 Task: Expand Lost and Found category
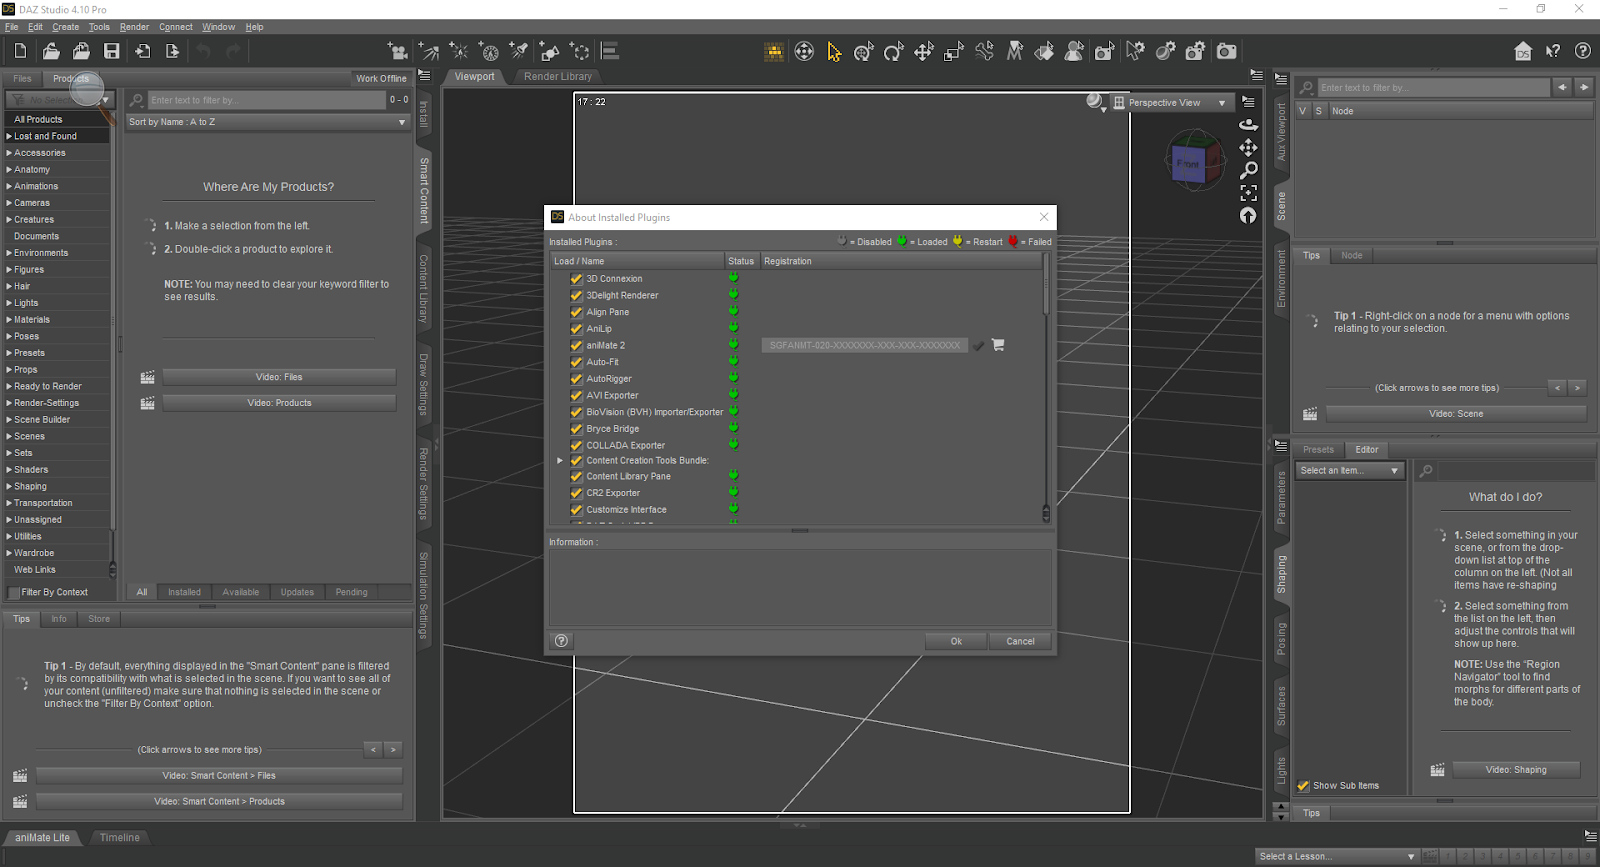click(x=9, y=136)
